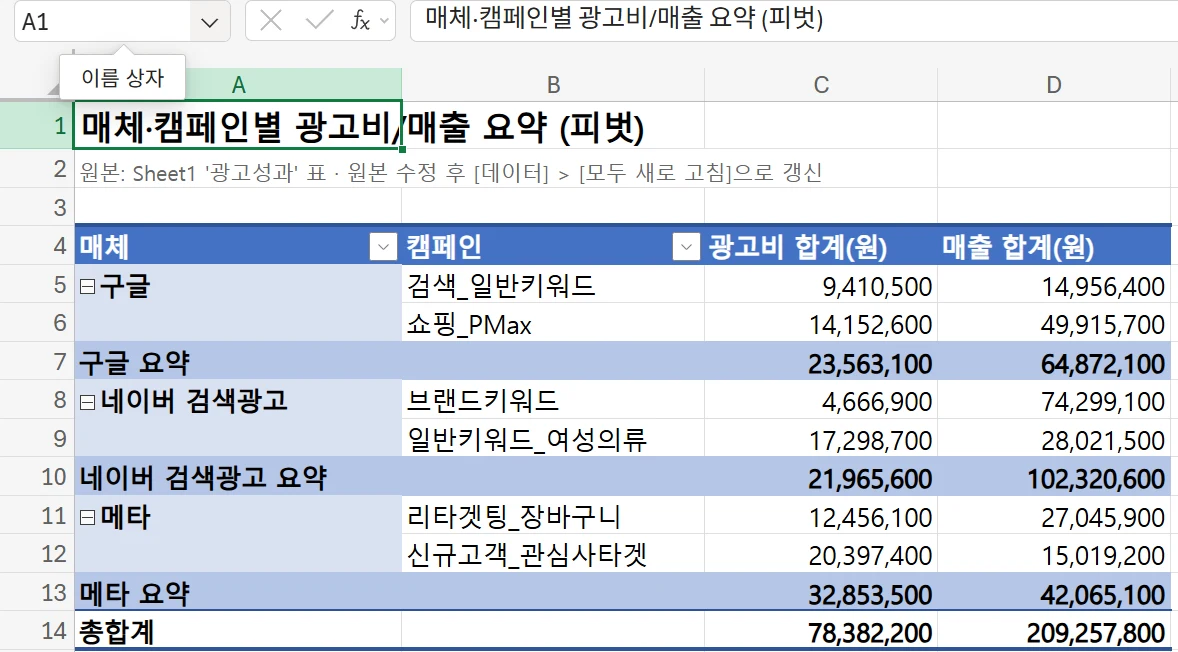Select the 쇼핑_PMax cell

click(x=553, y=324)
